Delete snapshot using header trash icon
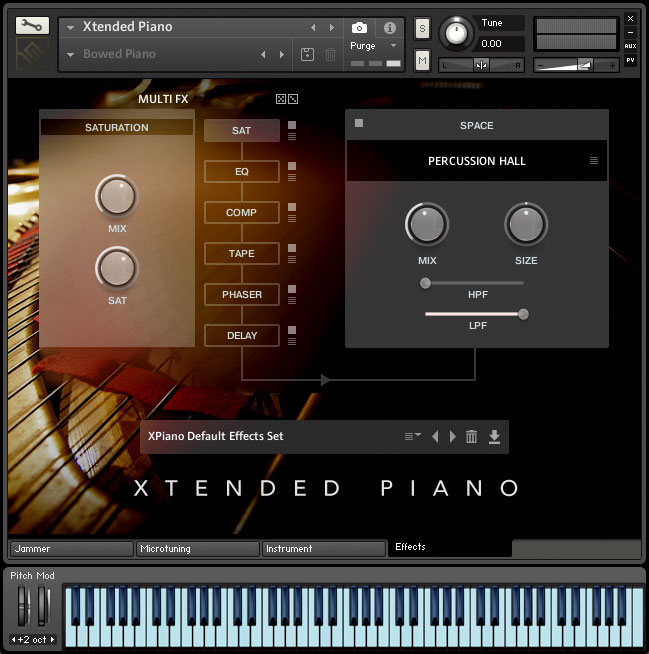 tap(330, 54)
